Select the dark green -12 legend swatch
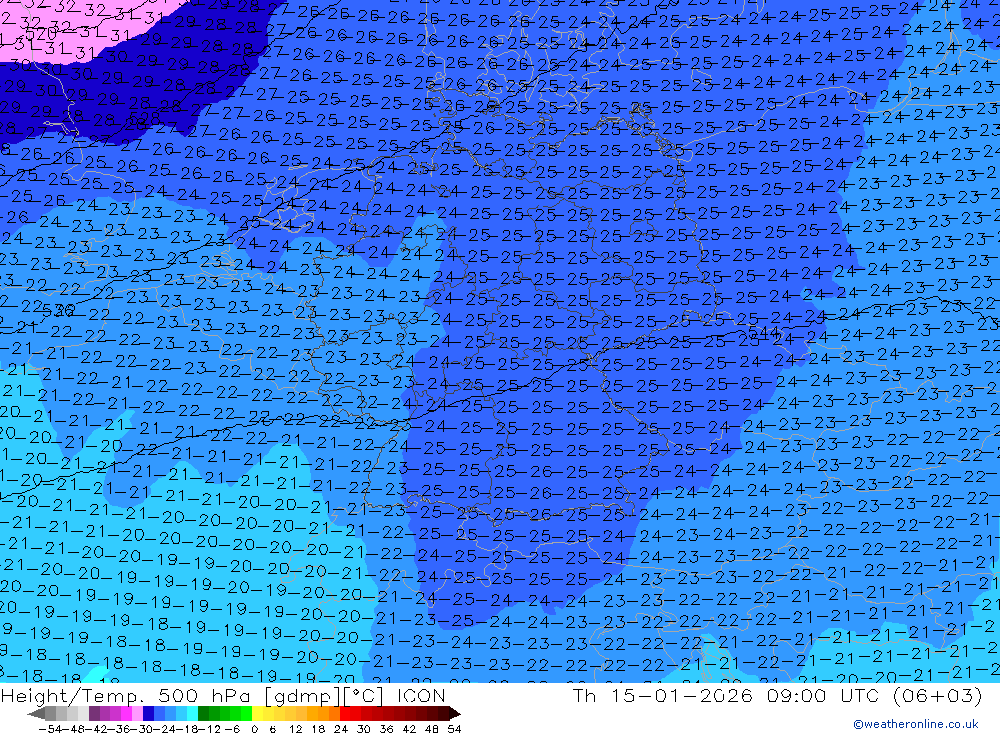 203,713
